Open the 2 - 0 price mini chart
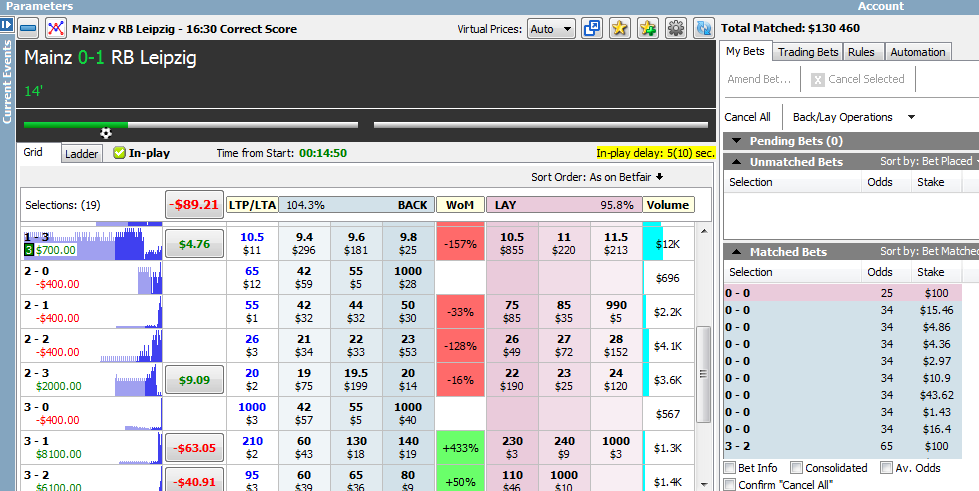This screenshot has width=979, height=491. click(x=150, y=277)
